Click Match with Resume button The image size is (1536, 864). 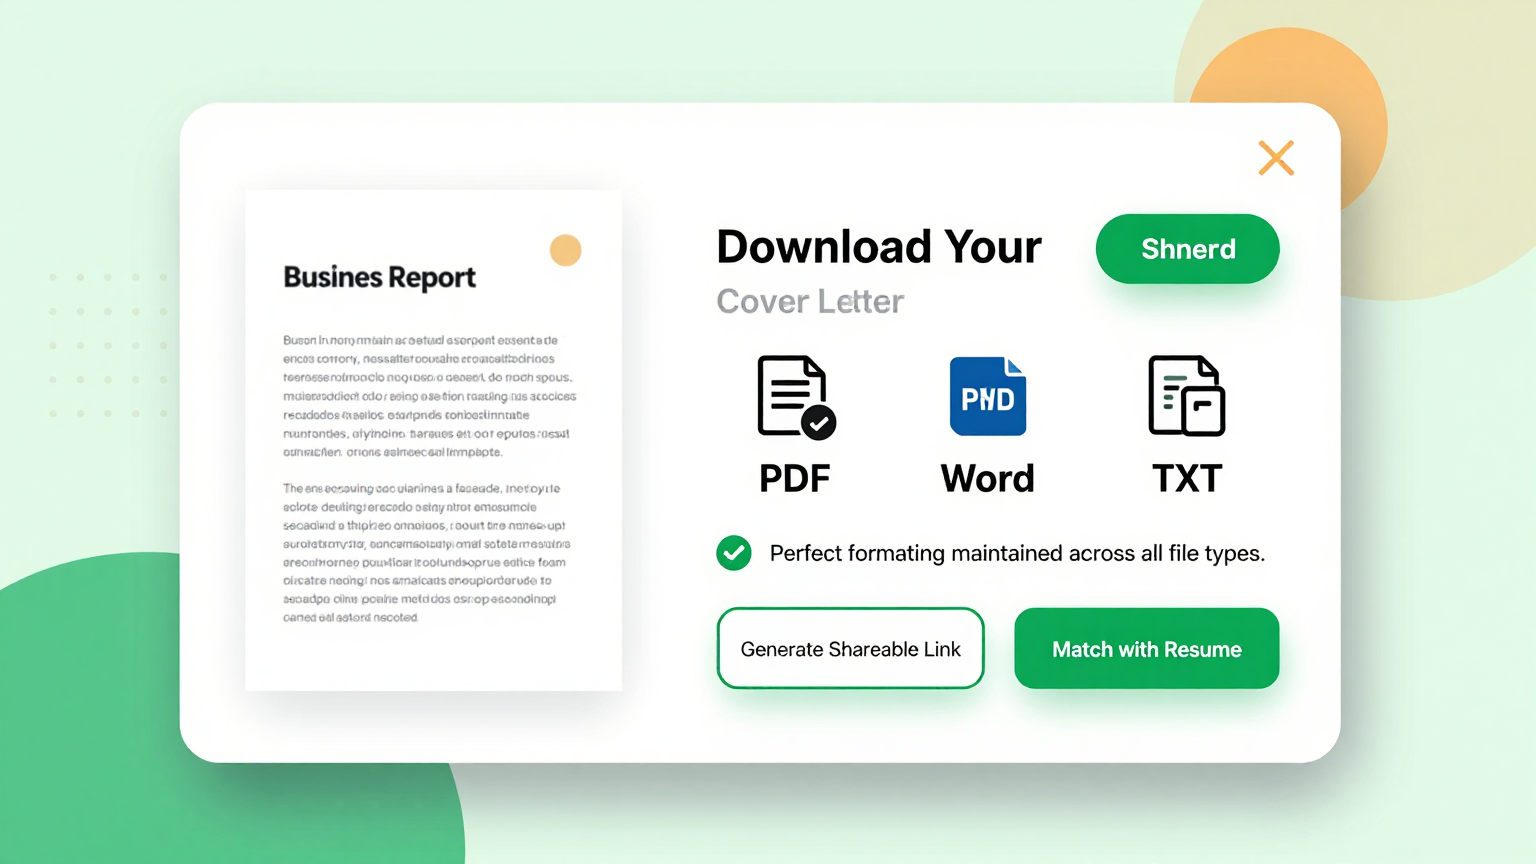point(1146,648)
